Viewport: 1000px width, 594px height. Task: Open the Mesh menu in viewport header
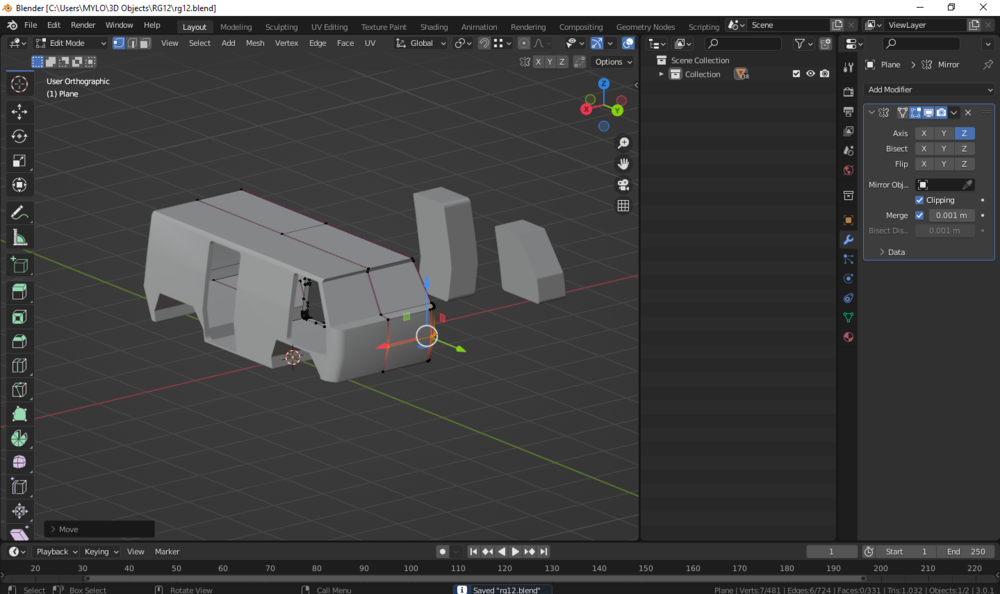(255, 43)
